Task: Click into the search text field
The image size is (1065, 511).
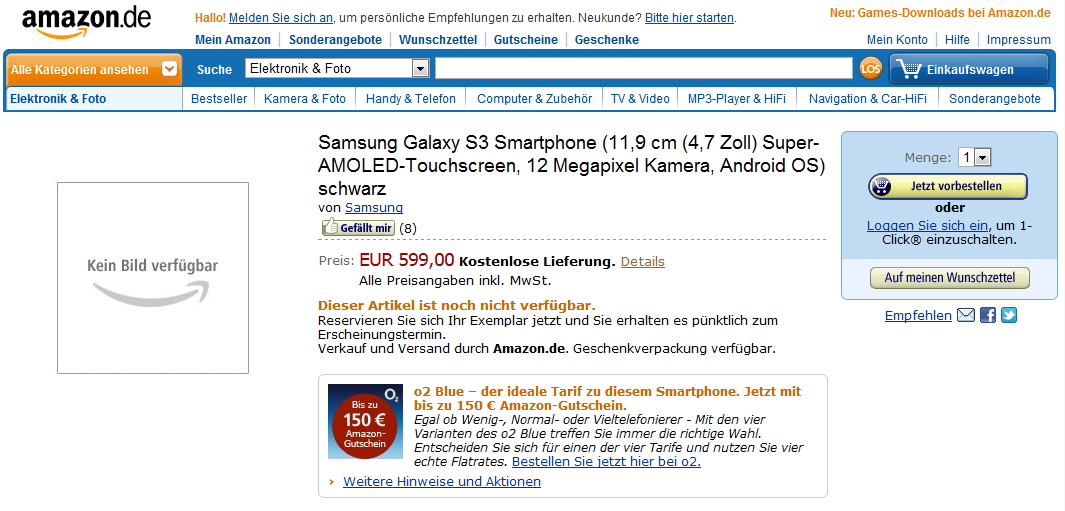Action: tap(643, 68)
